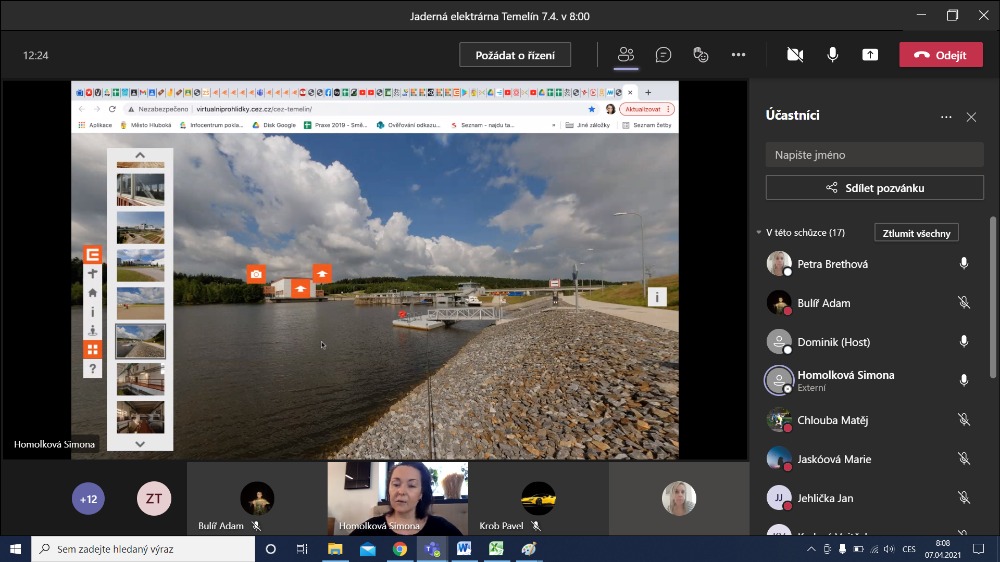Screen dimensions: 1000x562
Task: Toggle the microphone mute
Action: coord(832,55)
